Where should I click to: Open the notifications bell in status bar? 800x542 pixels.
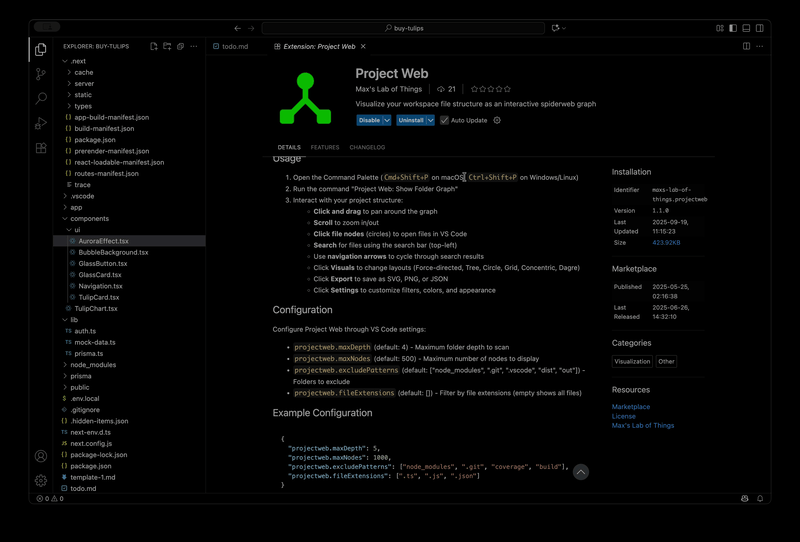pos(760,499)
